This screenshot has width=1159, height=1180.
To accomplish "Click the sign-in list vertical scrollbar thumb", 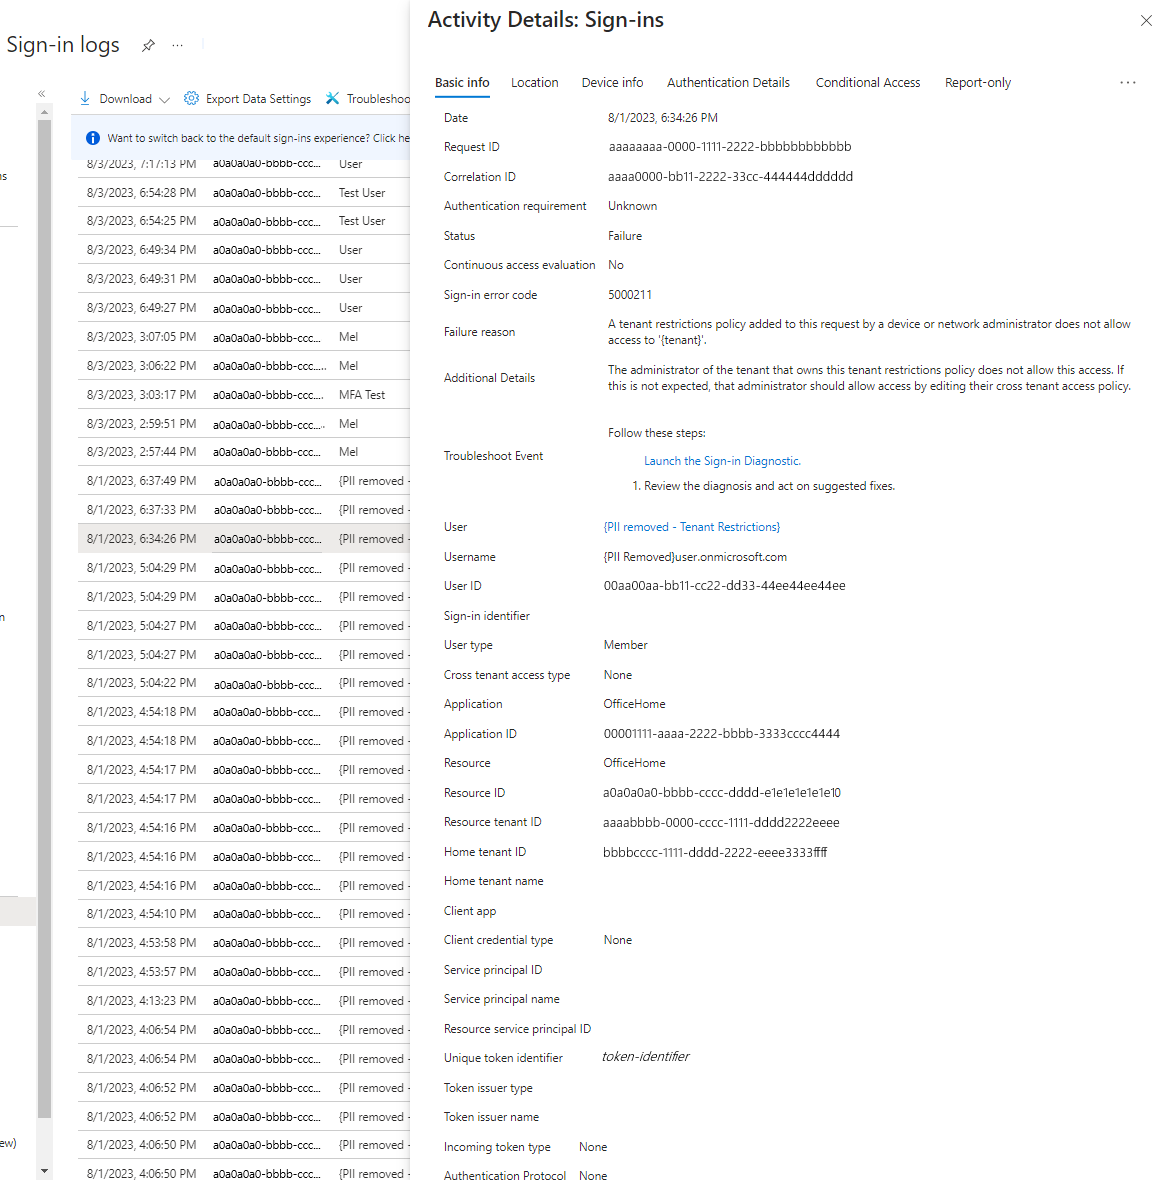I will [44, 617].
